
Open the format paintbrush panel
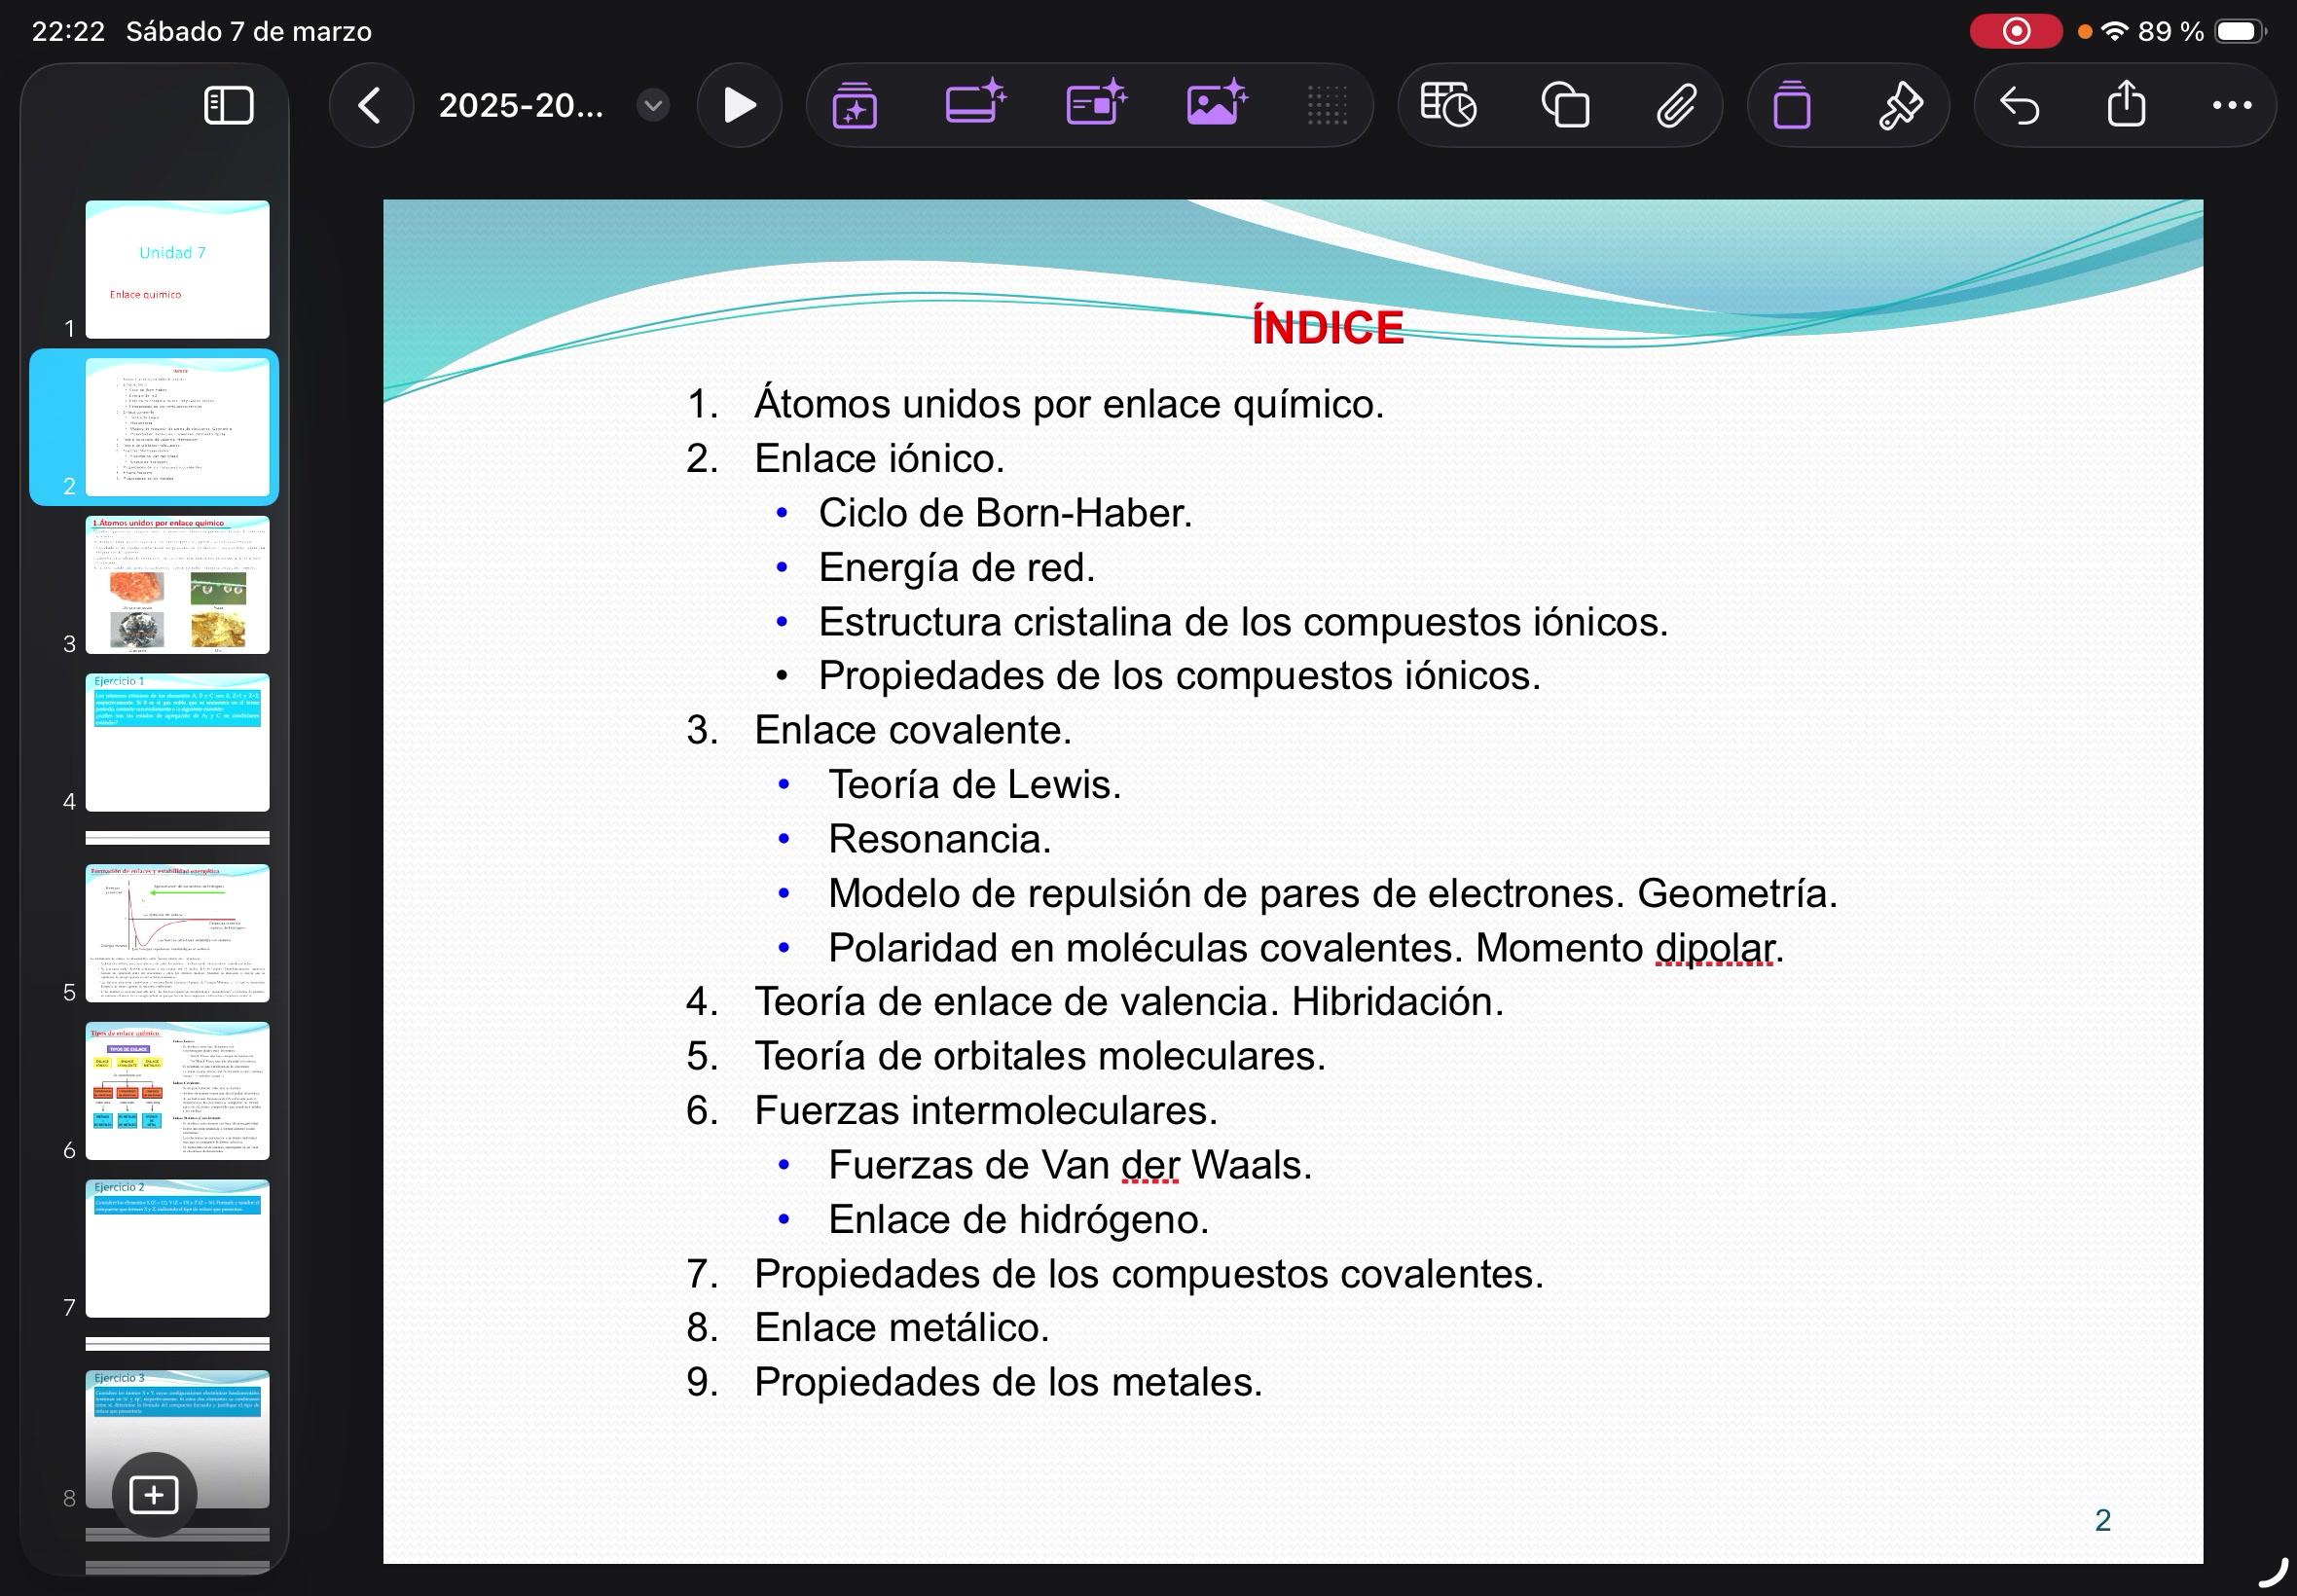(x=1900, y=105)
